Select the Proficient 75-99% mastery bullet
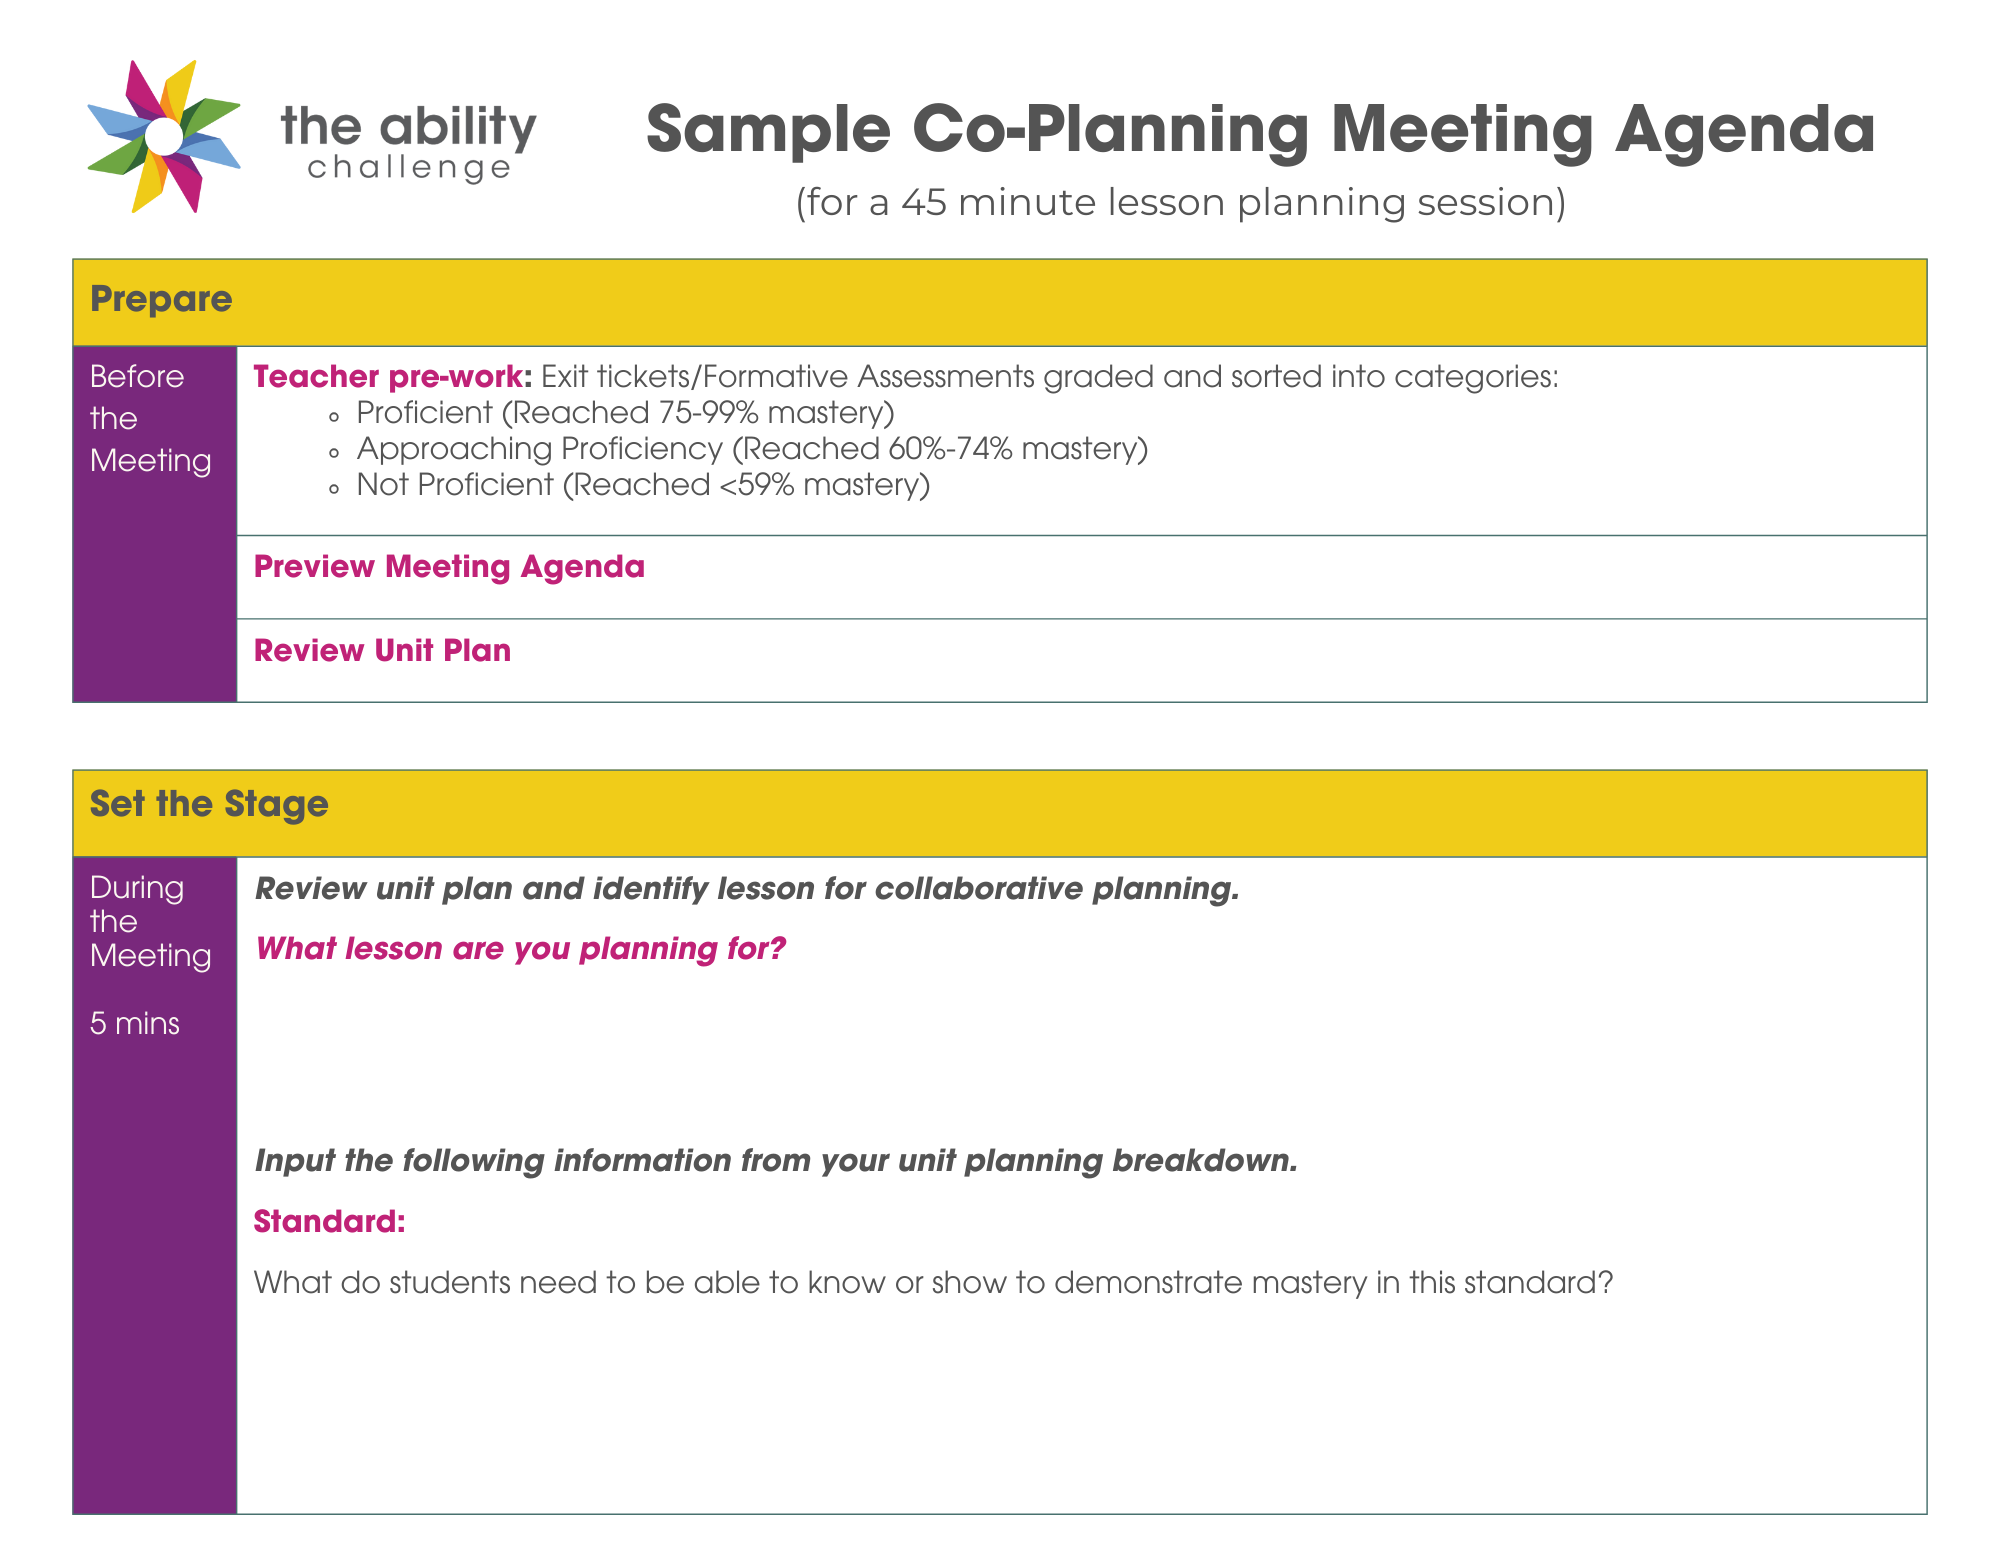This screenshot has height=1545, width=2000. click(624, 413)
